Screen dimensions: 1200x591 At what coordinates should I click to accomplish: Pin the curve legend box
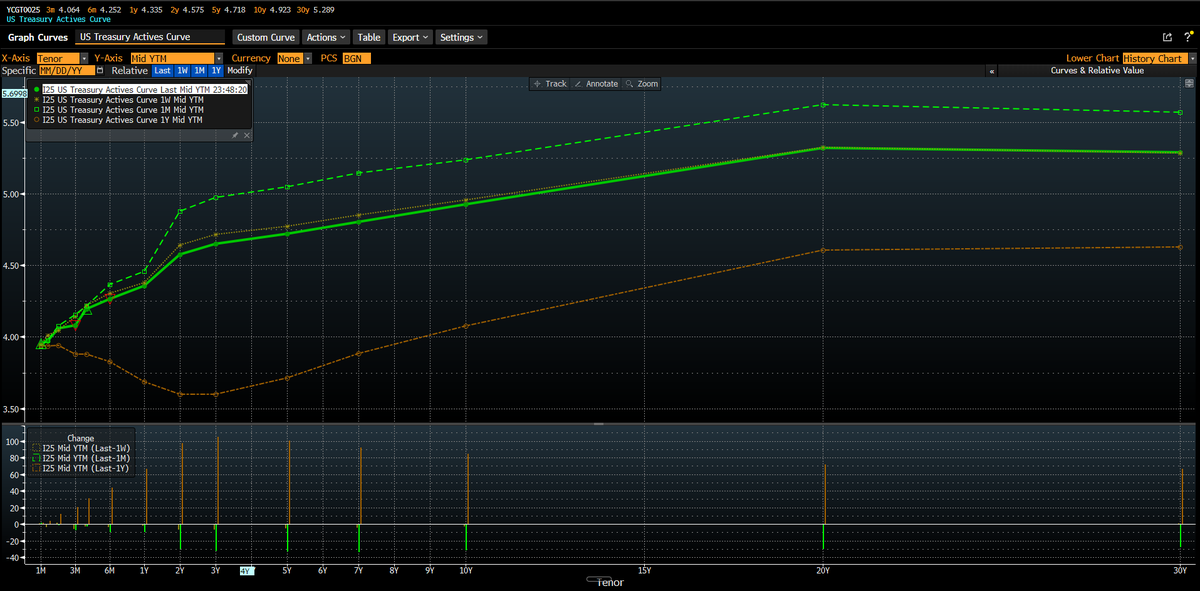click(x=235, y=135)
